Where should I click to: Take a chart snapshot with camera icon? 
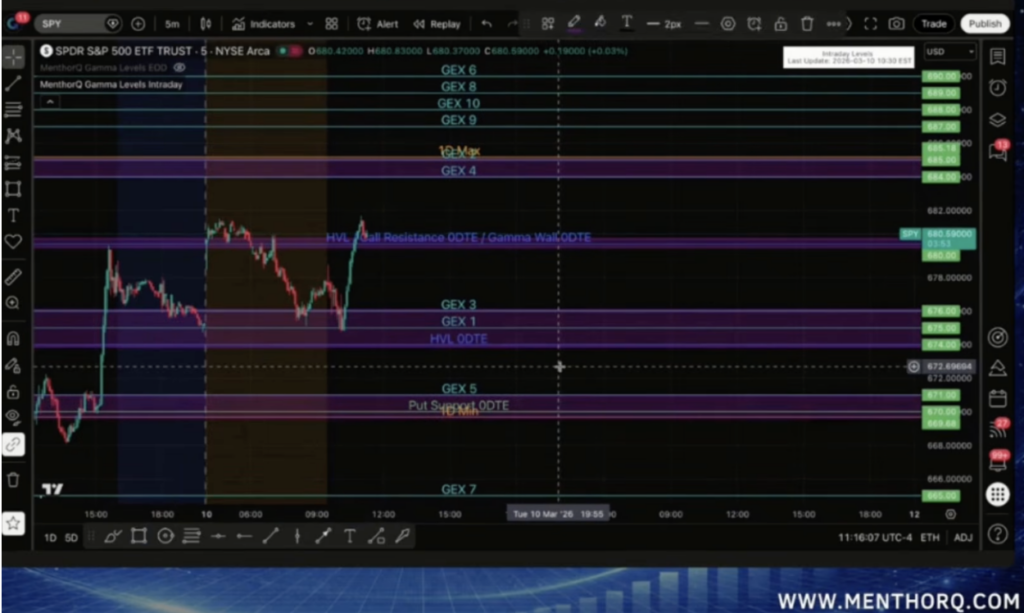(x=897, y=24)
